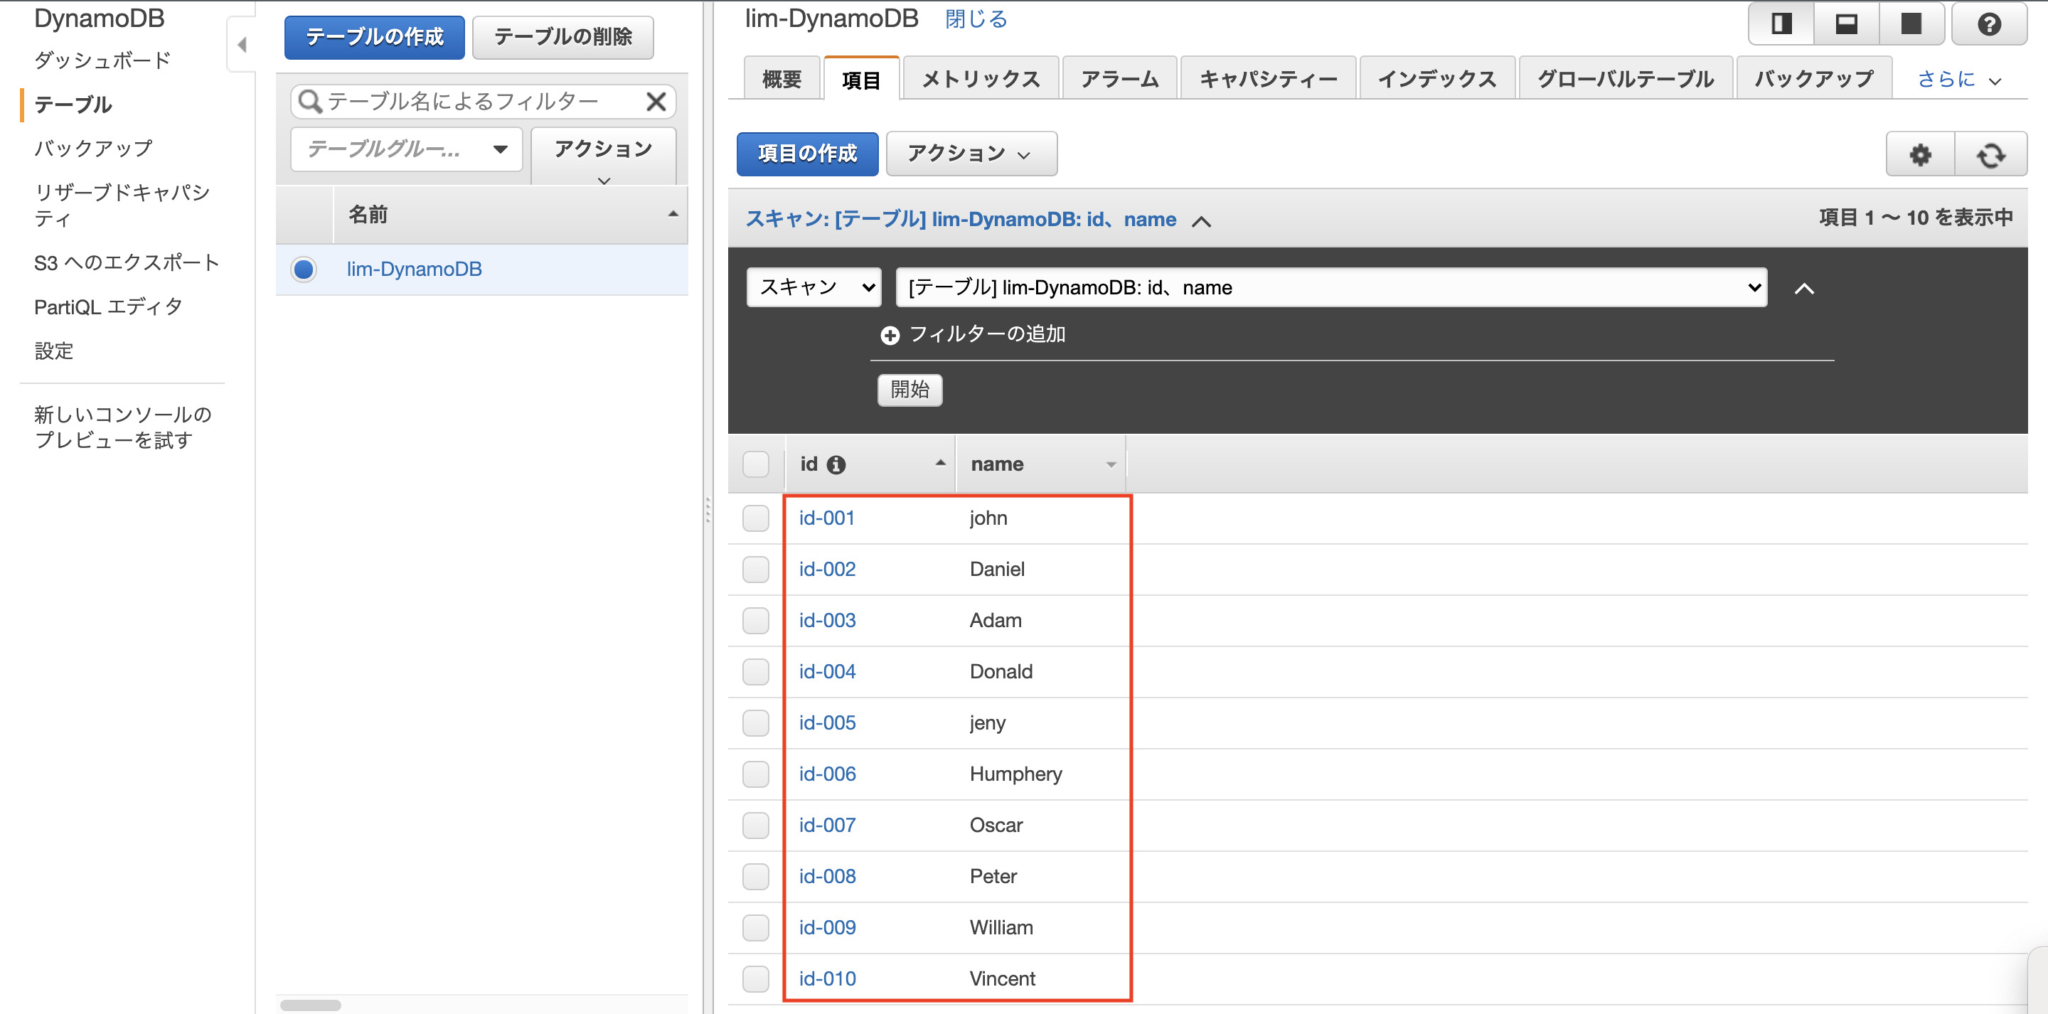Click the 項目の作成 button
2048x1014 pixels.
807,153
